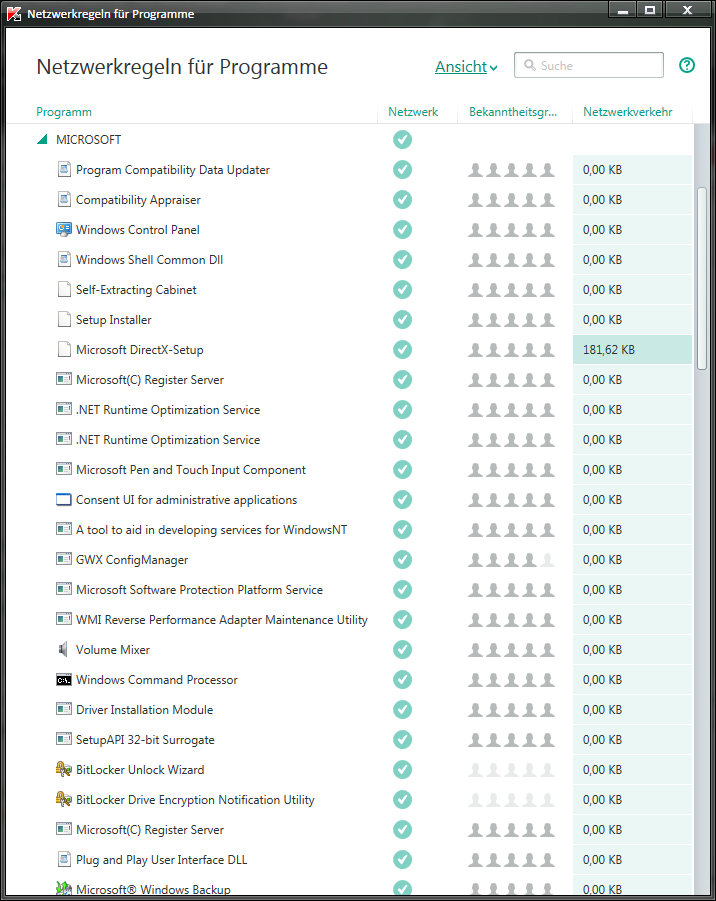This screenshot has width=716, height=901.
Task: Toggle network status for Microsoft DirectX-Setup
Action: click(x=402, y=349)
